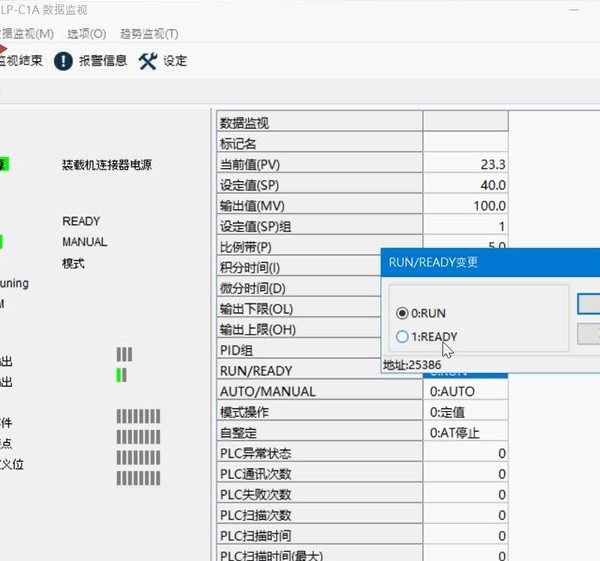Select the 1:READY radio button
Image resolution: width=600 pixels, height=561 pixels.
pos(403,337)
